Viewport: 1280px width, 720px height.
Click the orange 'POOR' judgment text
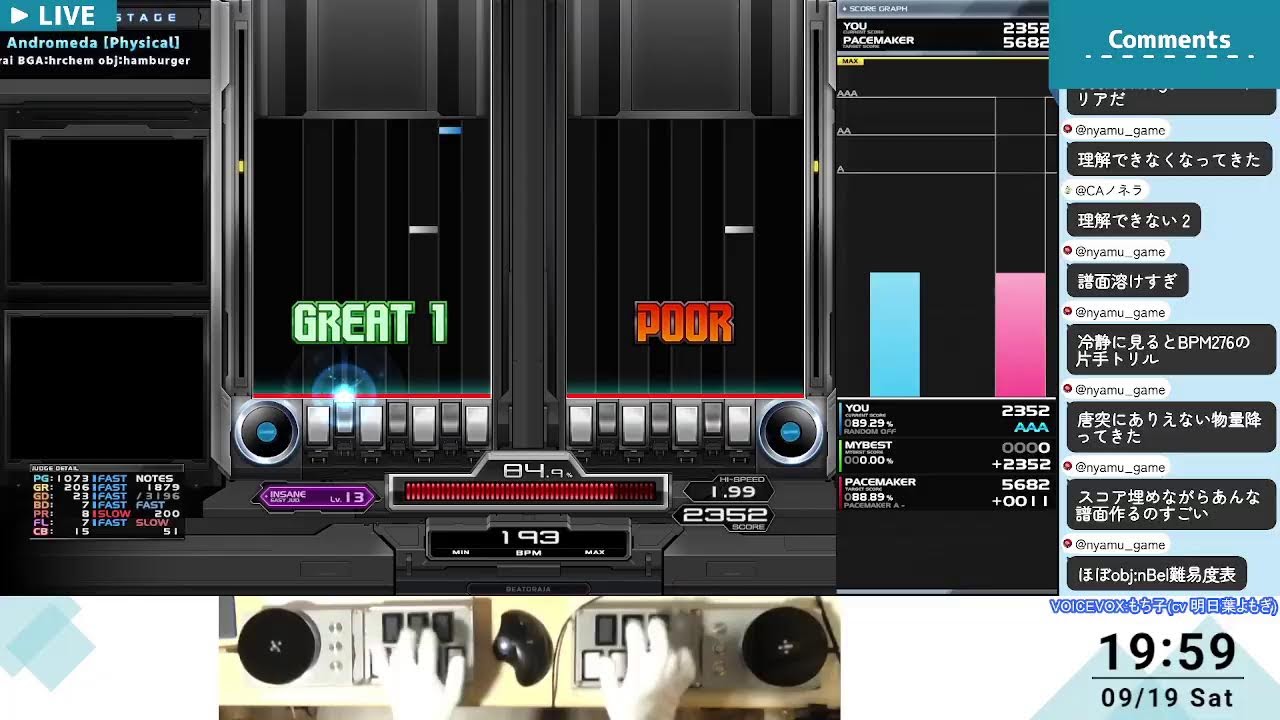tap(684, 324)
